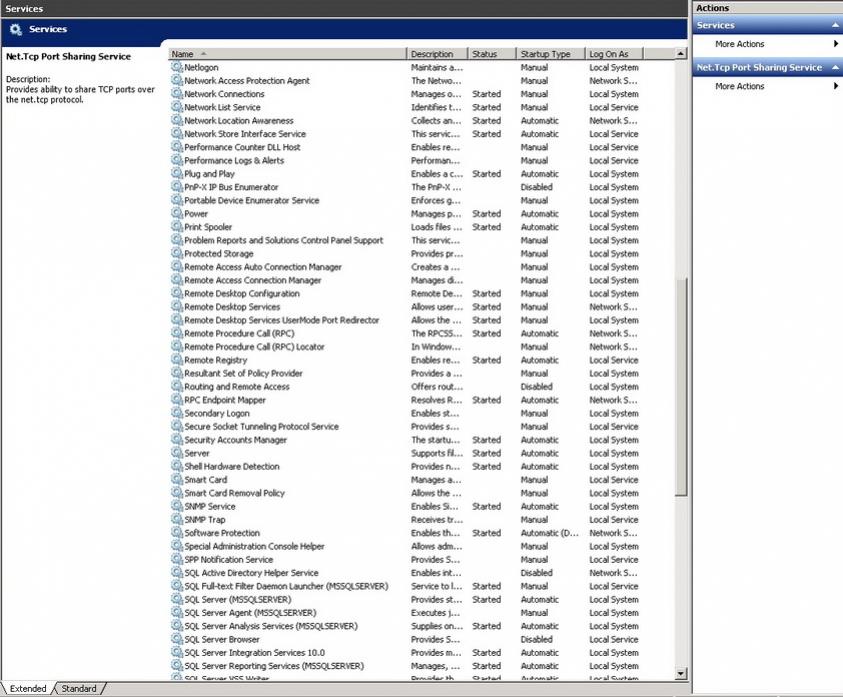Click the SPP Notification Service icon
Screen dimensions: 843x697
click(x=176, y=559)
